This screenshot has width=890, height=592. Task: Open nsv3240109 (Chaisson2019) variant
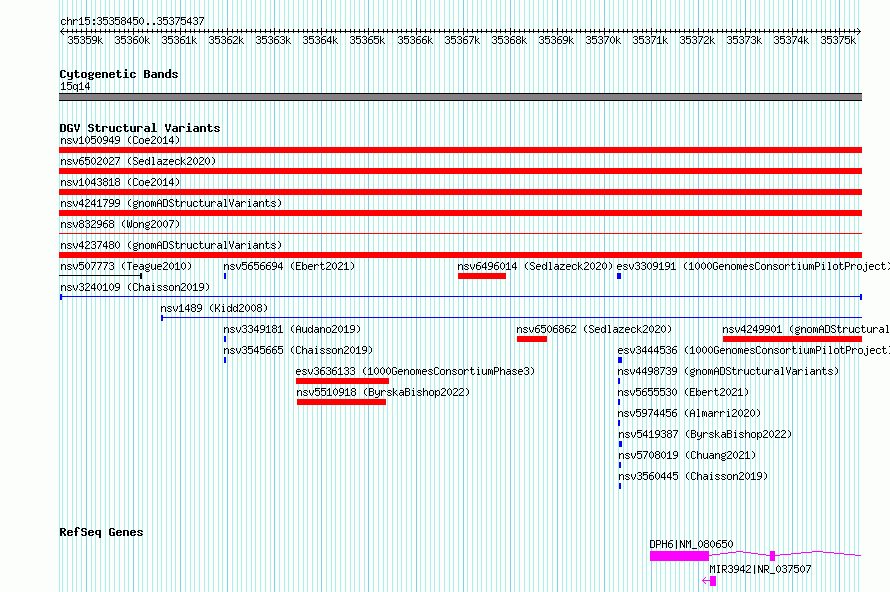coord(135,287)
